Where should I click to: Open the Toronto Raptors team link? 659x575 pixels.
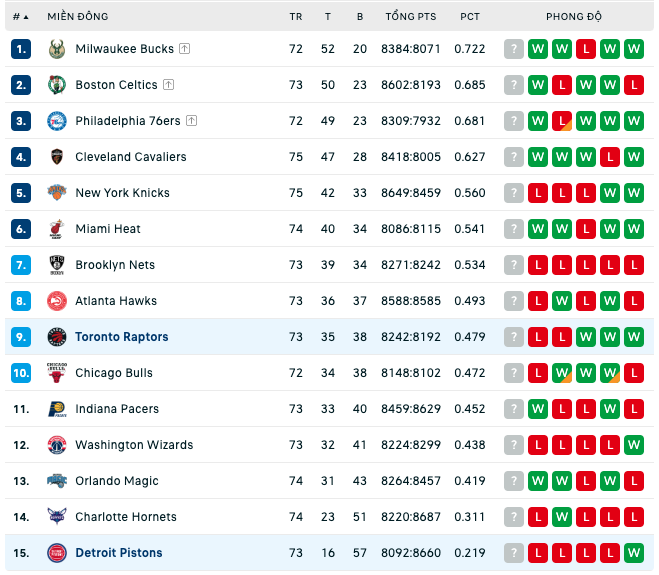click(122, 337)
